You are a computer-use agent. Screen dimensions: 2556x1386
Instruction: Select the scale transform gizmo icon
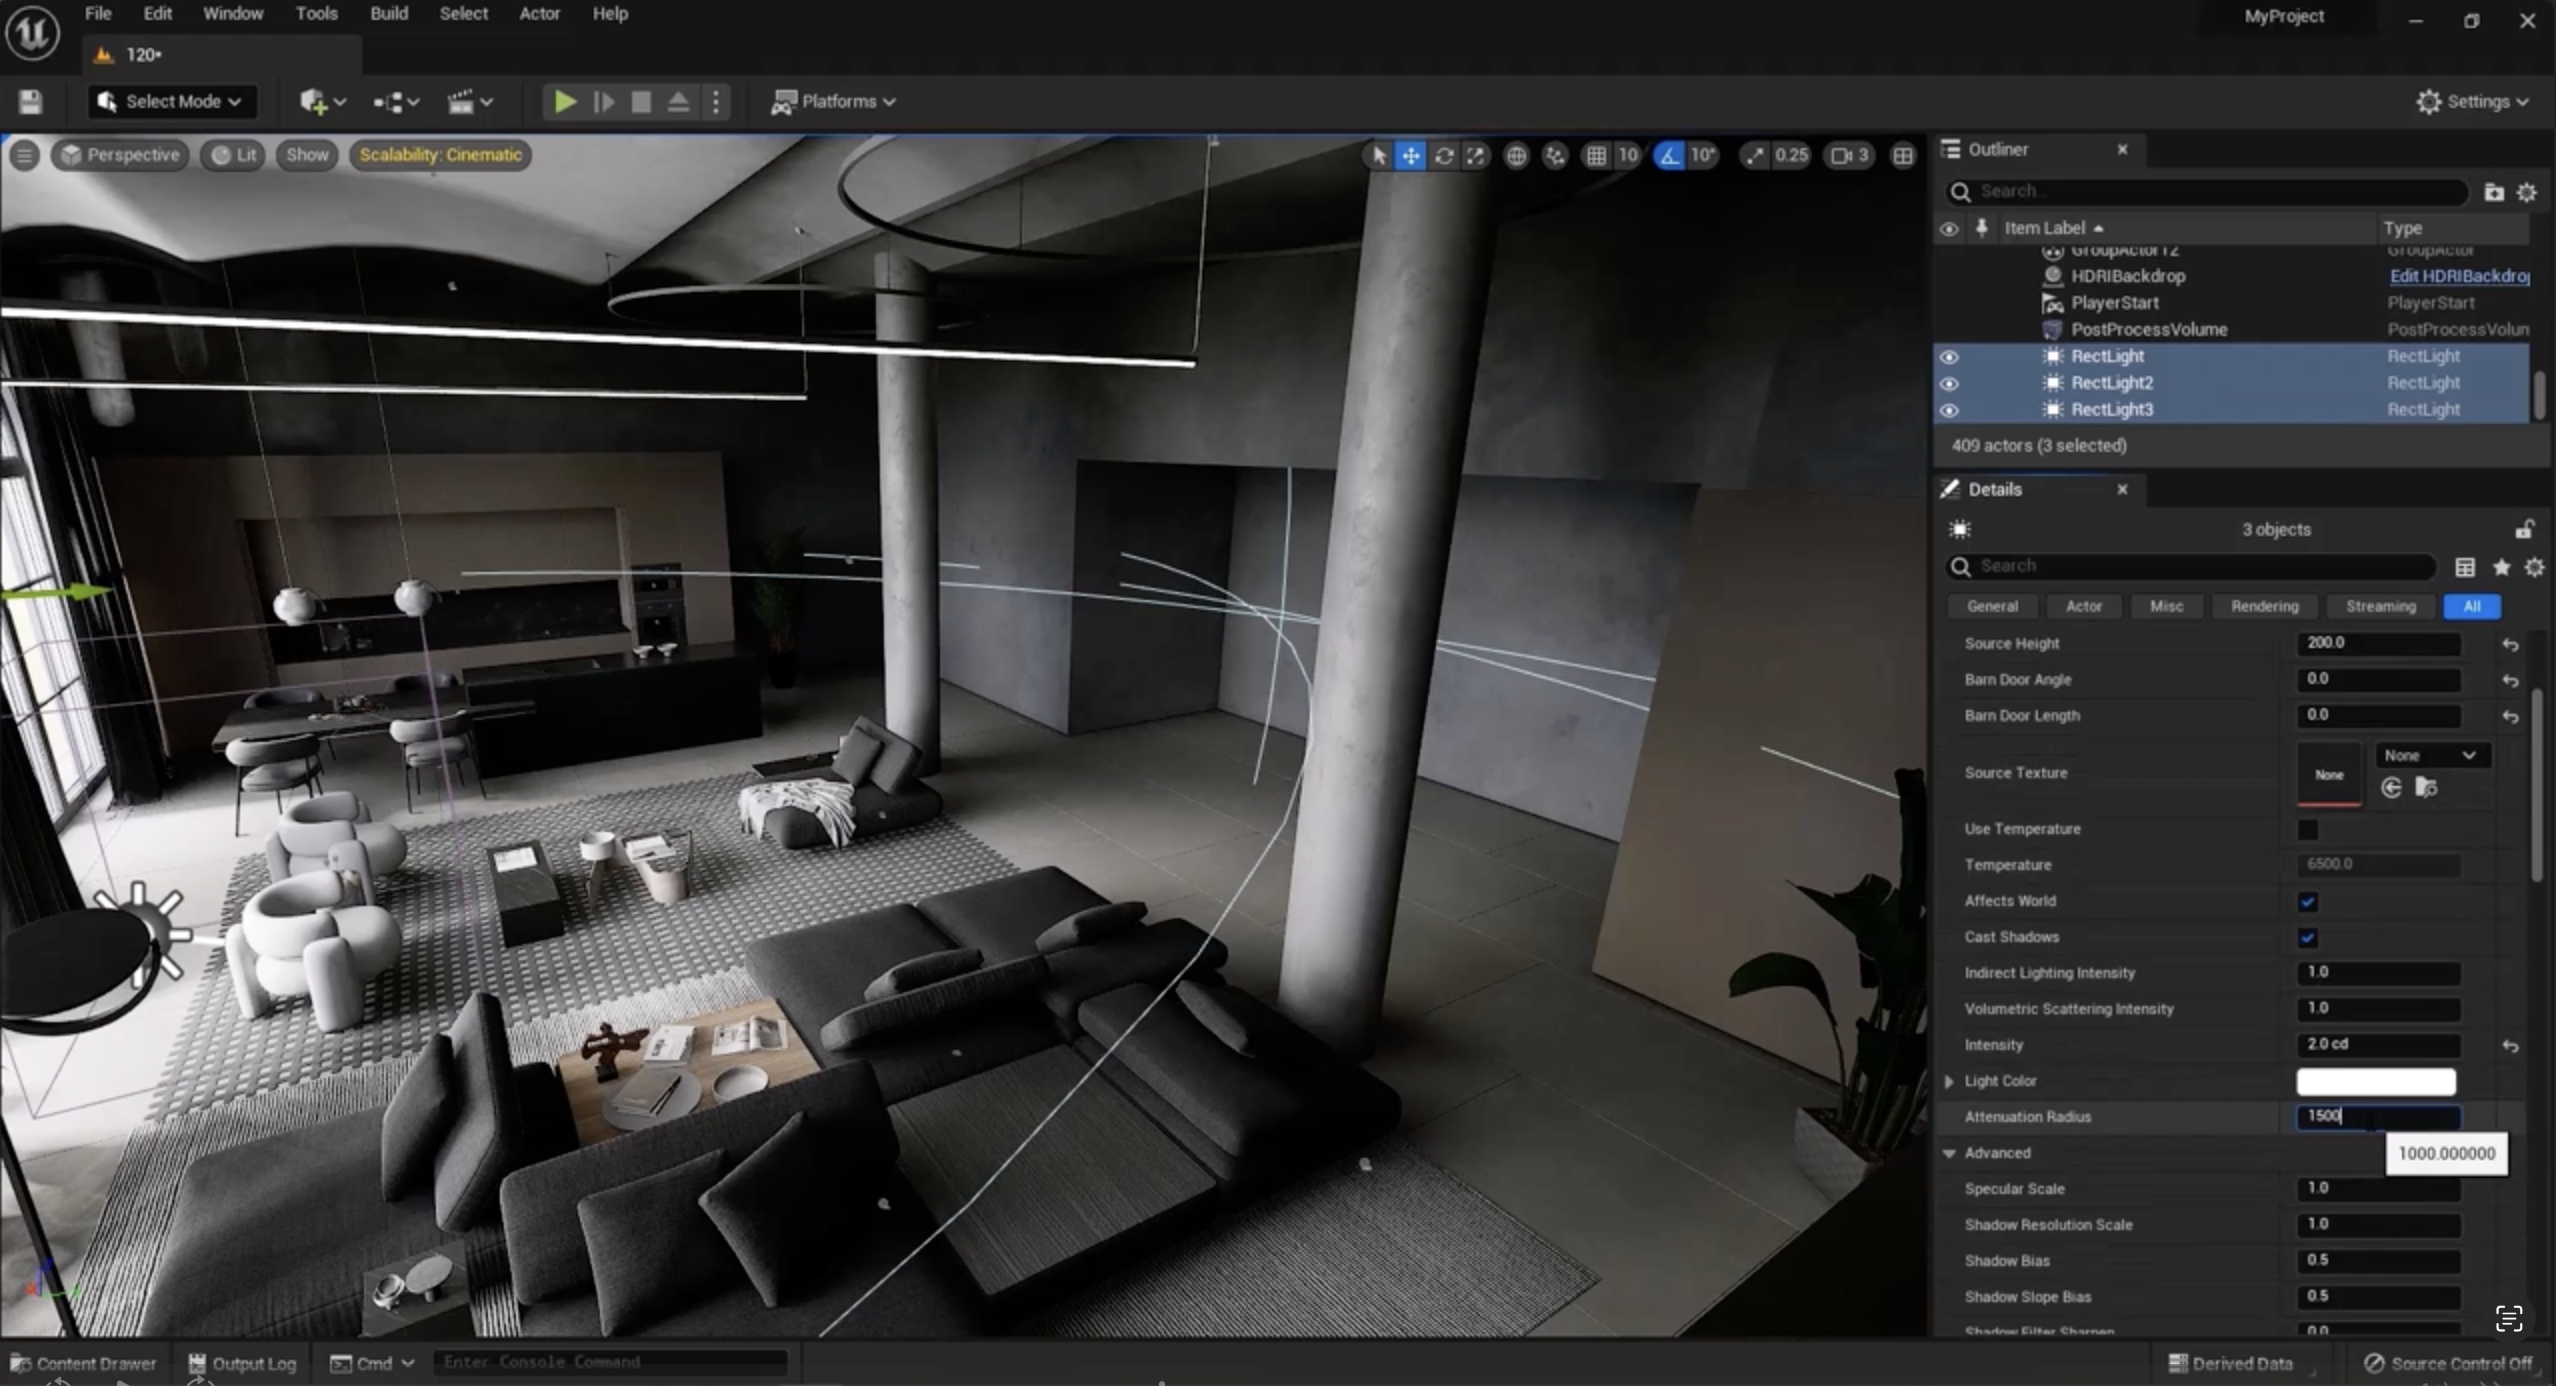coord(1476,155)
